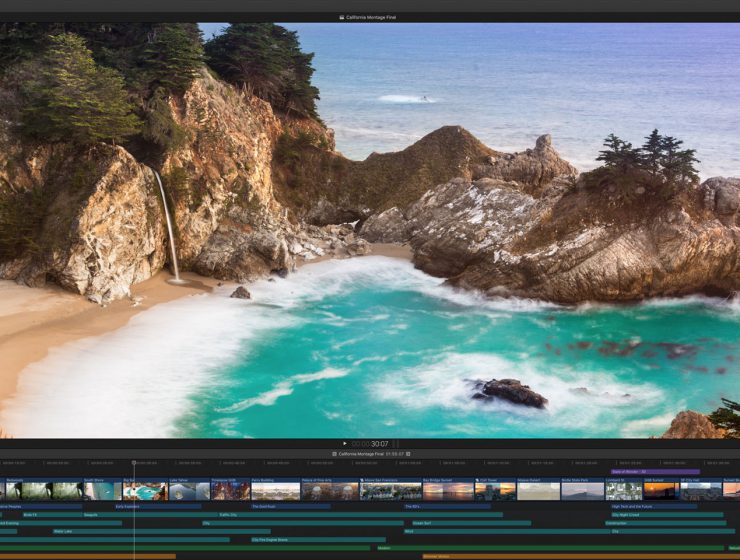Select the Big Sur clip thumbnail
This screenshot has height=560, width=740.
(144, 491)
